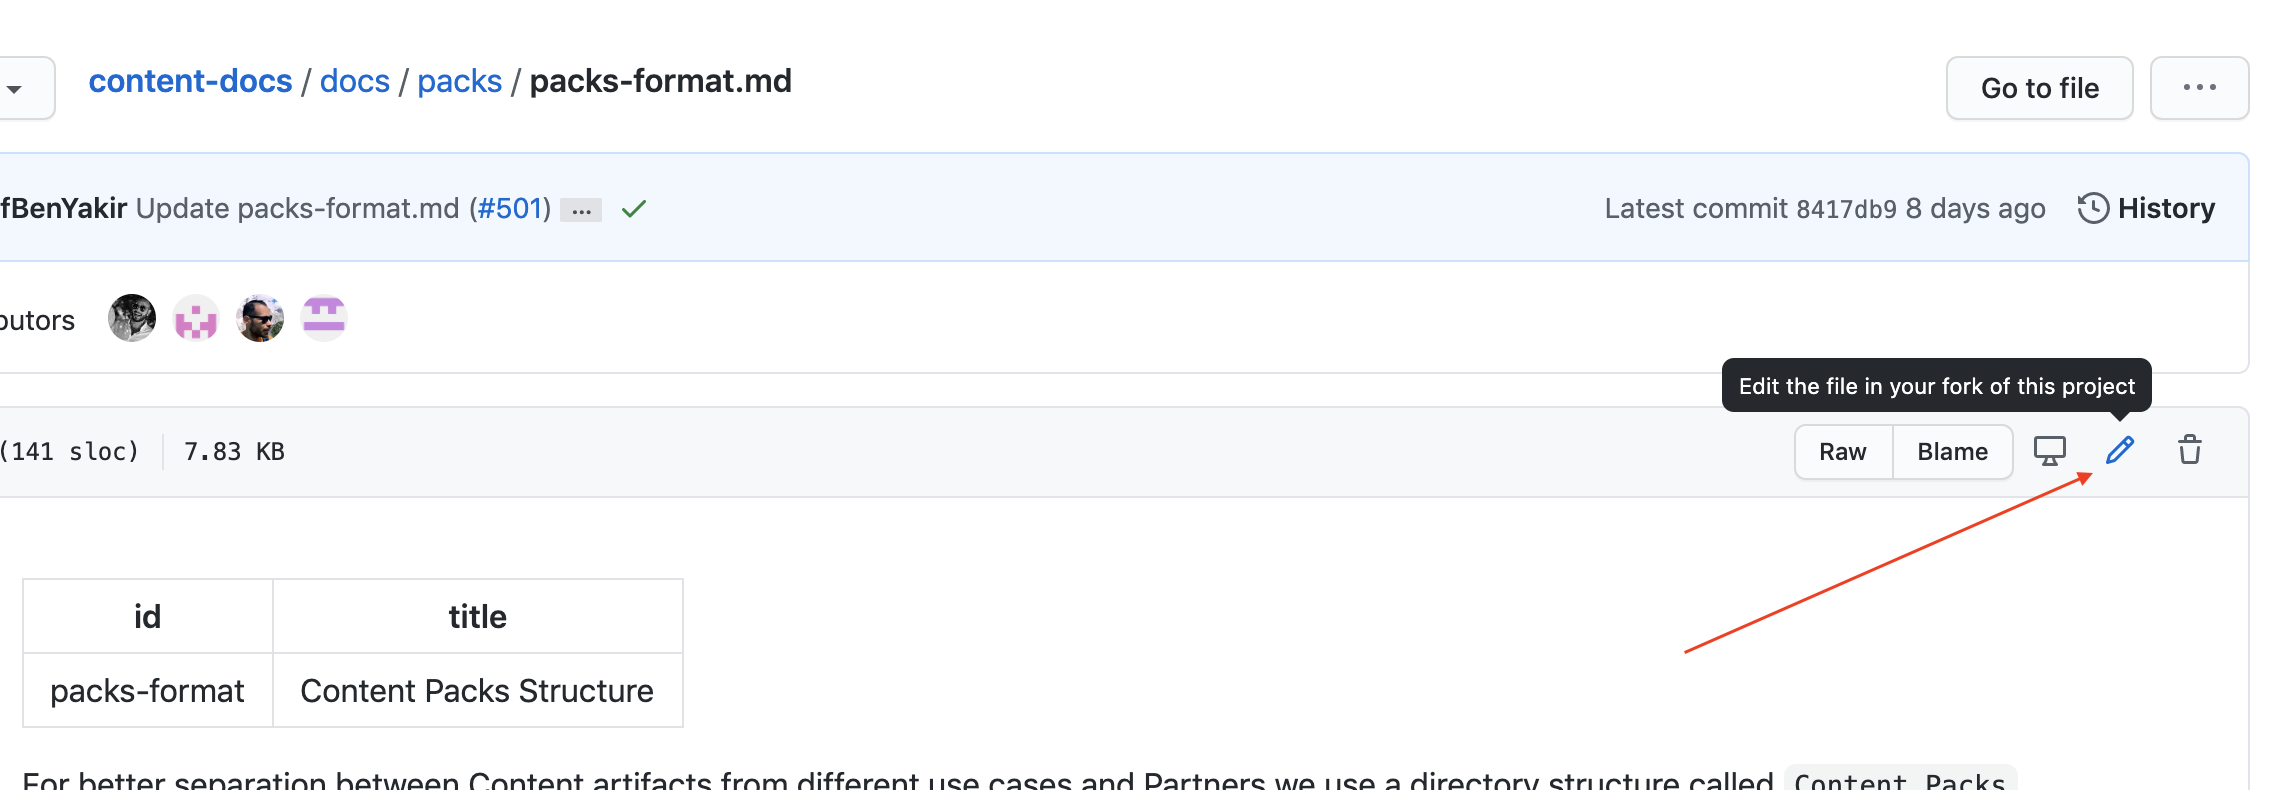The image size is (2280, 790).
Task: Click the Raw button
Action: click(x=1843, y=452)
